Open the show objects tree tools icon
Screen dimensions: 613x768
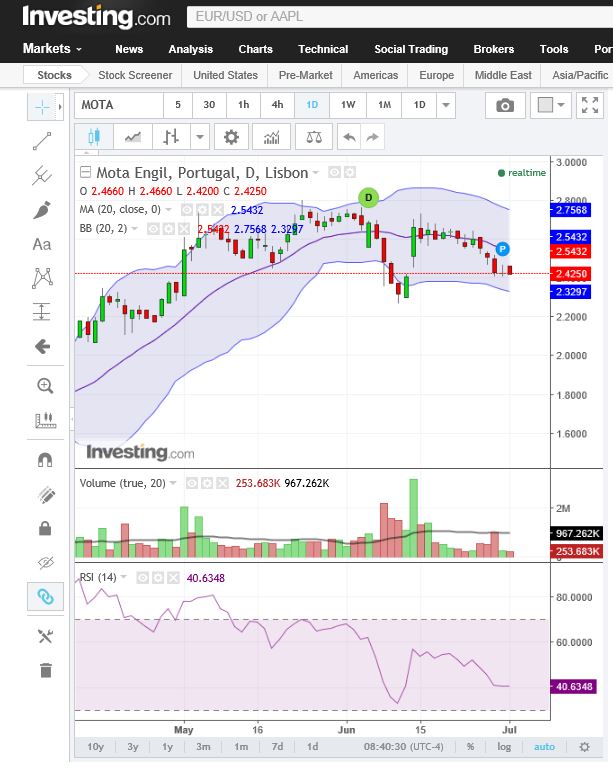click(45, 636)
